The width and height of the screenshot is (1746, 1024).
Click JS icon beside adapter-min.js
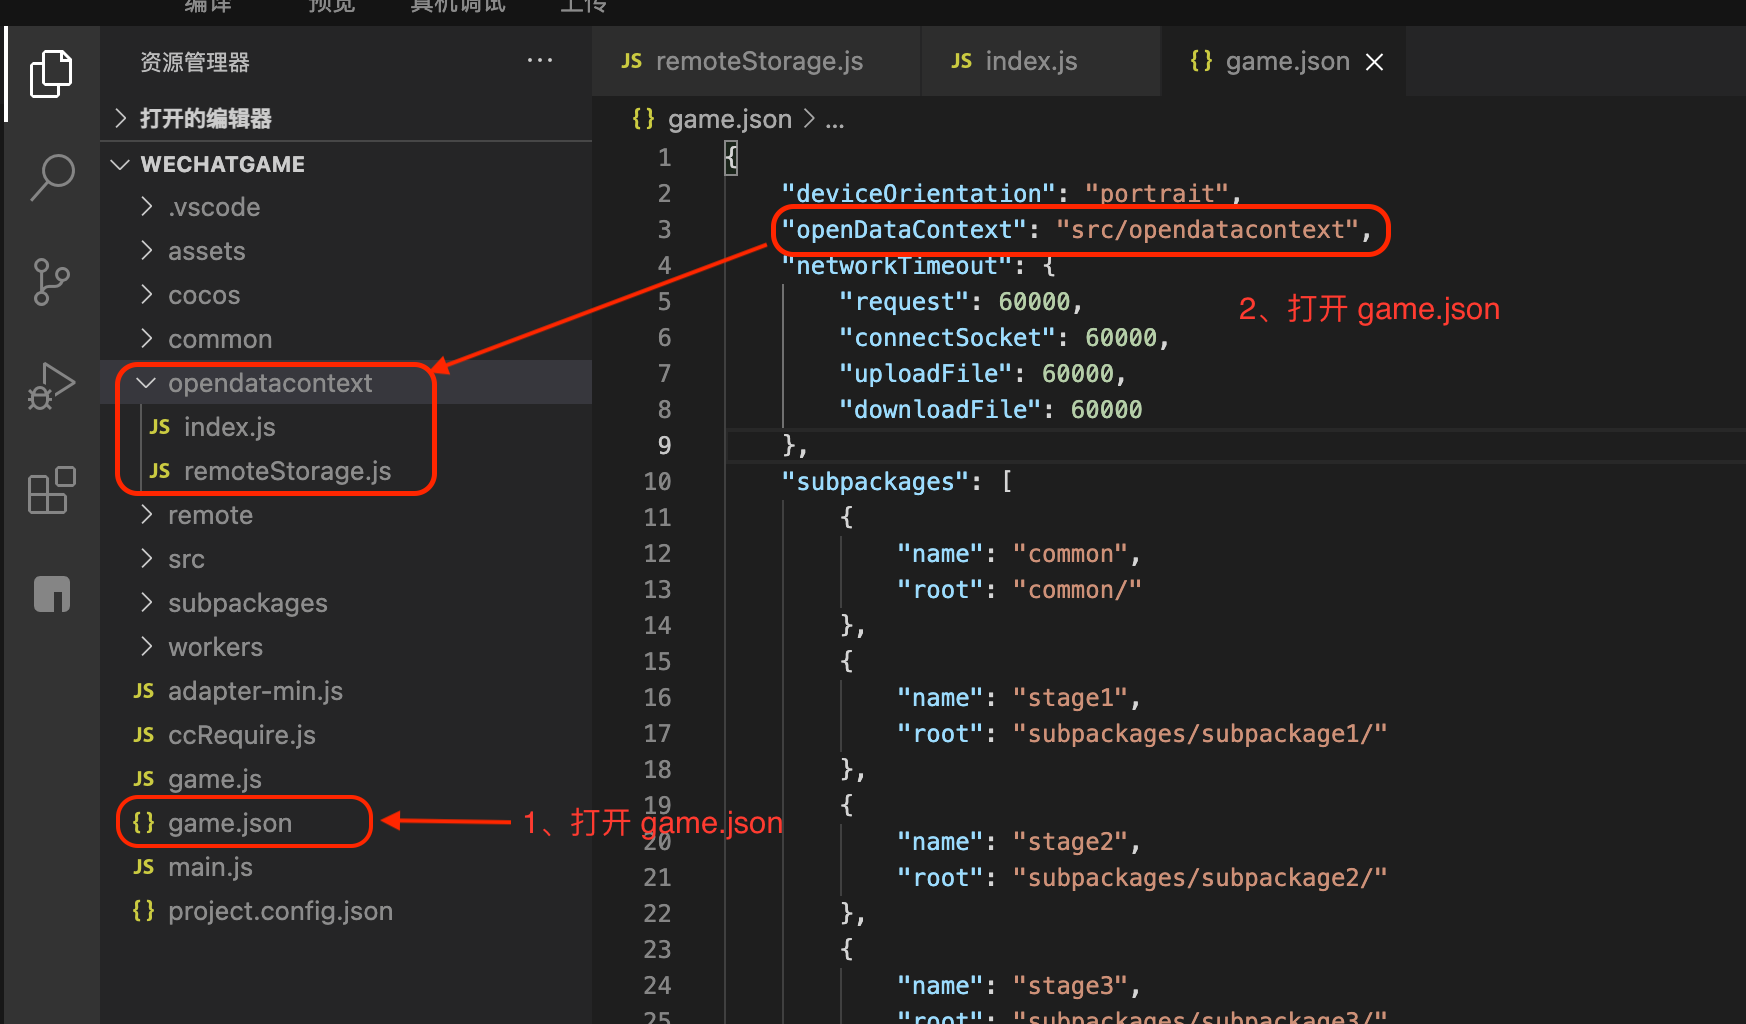(144, 691)
